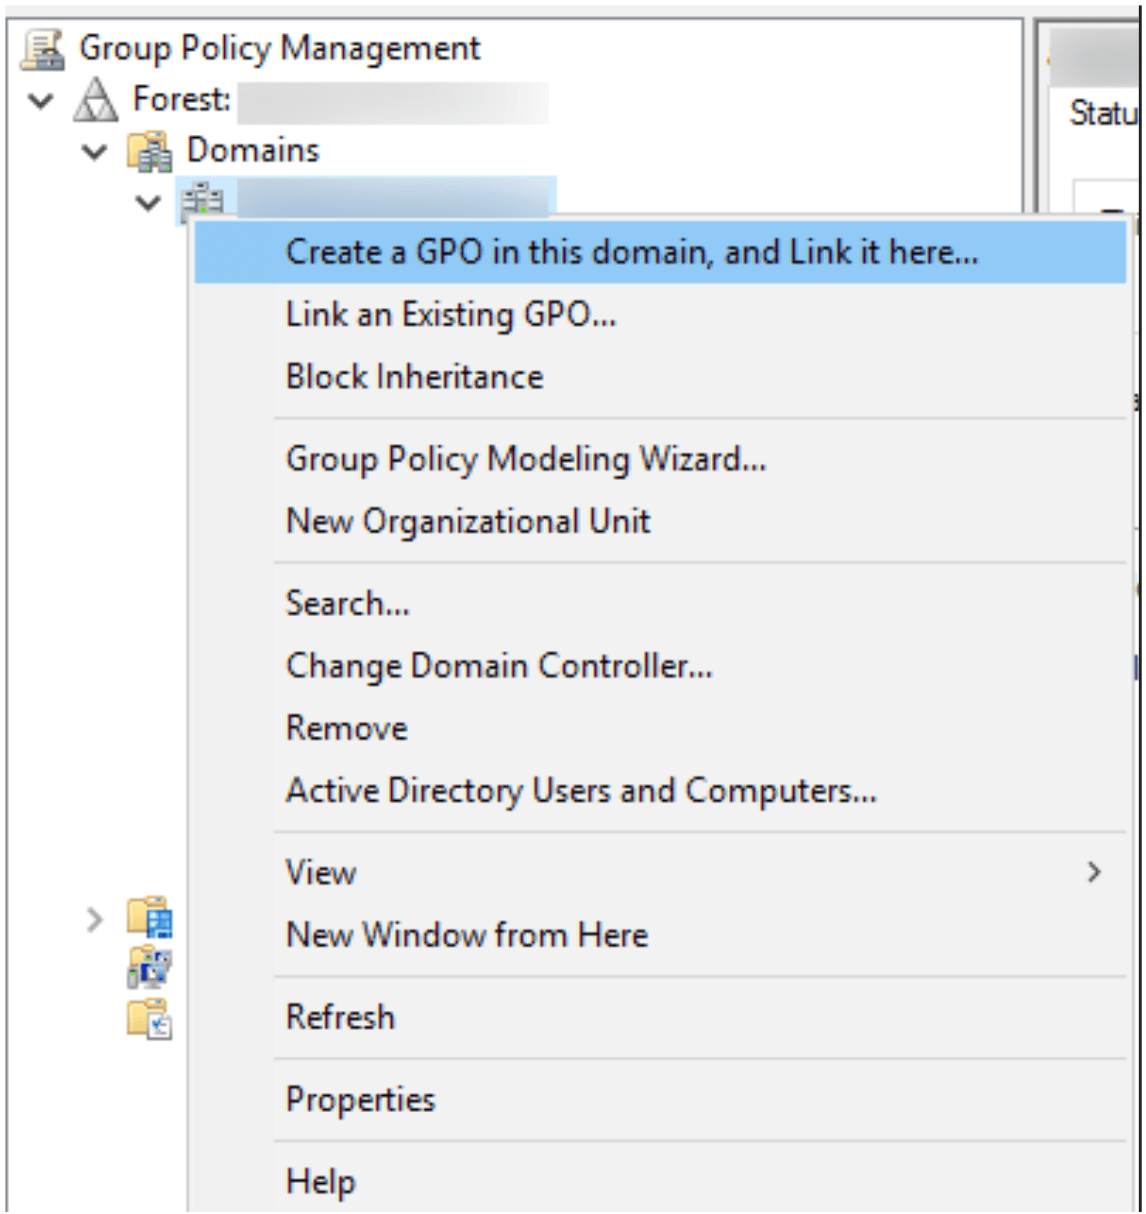Open Active Directory Users and Computers
The width and height of the screenshot is (1146, 1214).
[660, 791]
